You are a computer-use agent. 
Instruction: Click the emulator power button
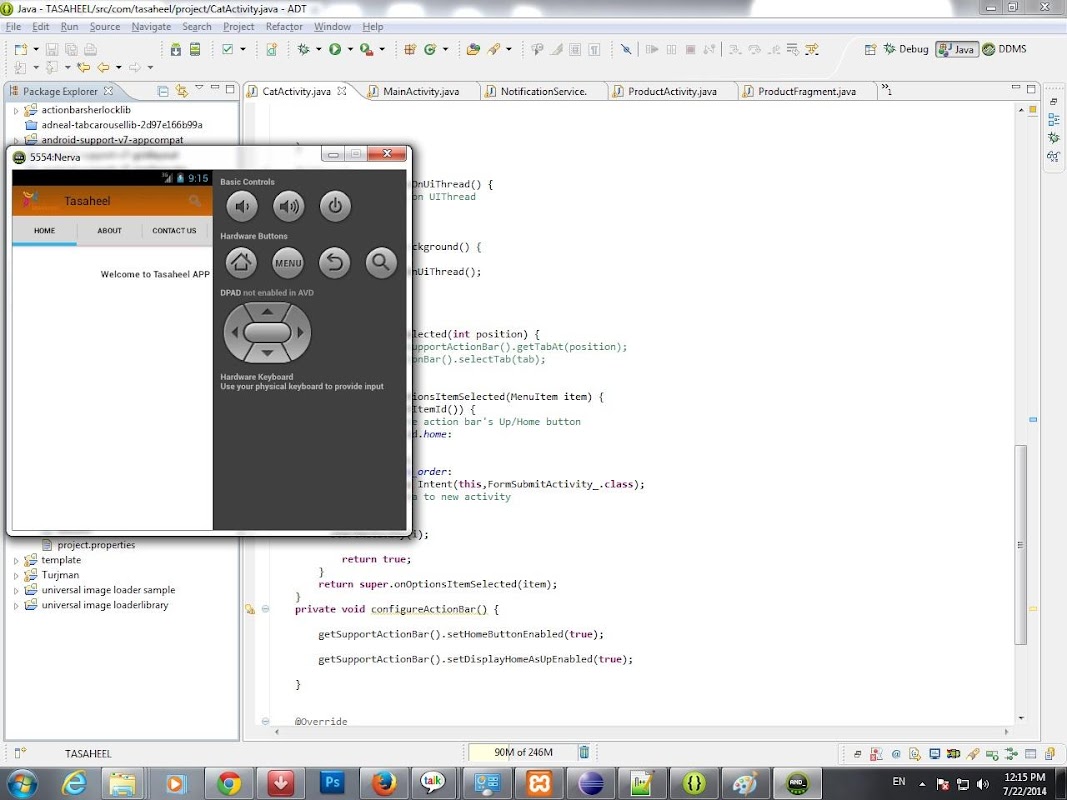[x=335, y=206]
